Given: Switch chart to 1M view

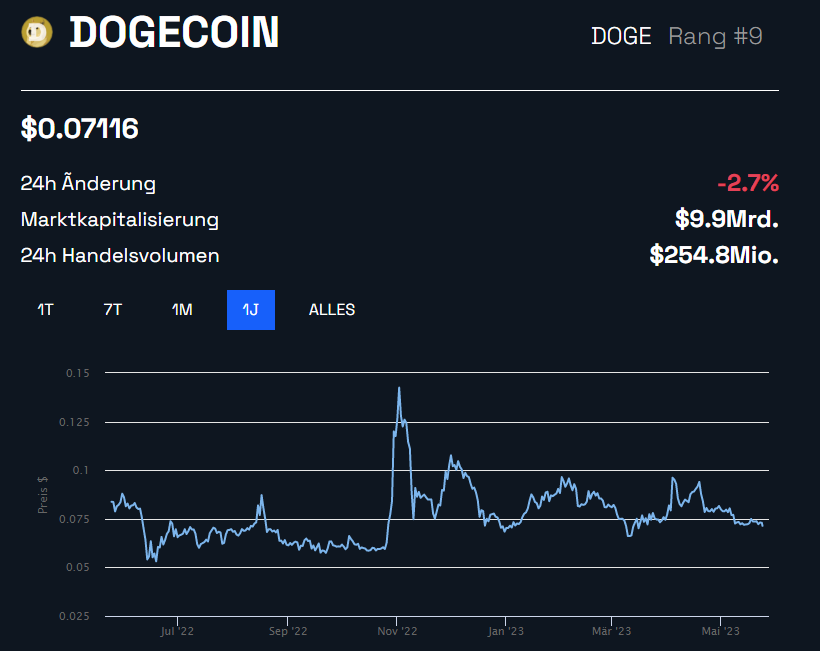Looking at the screenshot, I should [x=181, y=310].
